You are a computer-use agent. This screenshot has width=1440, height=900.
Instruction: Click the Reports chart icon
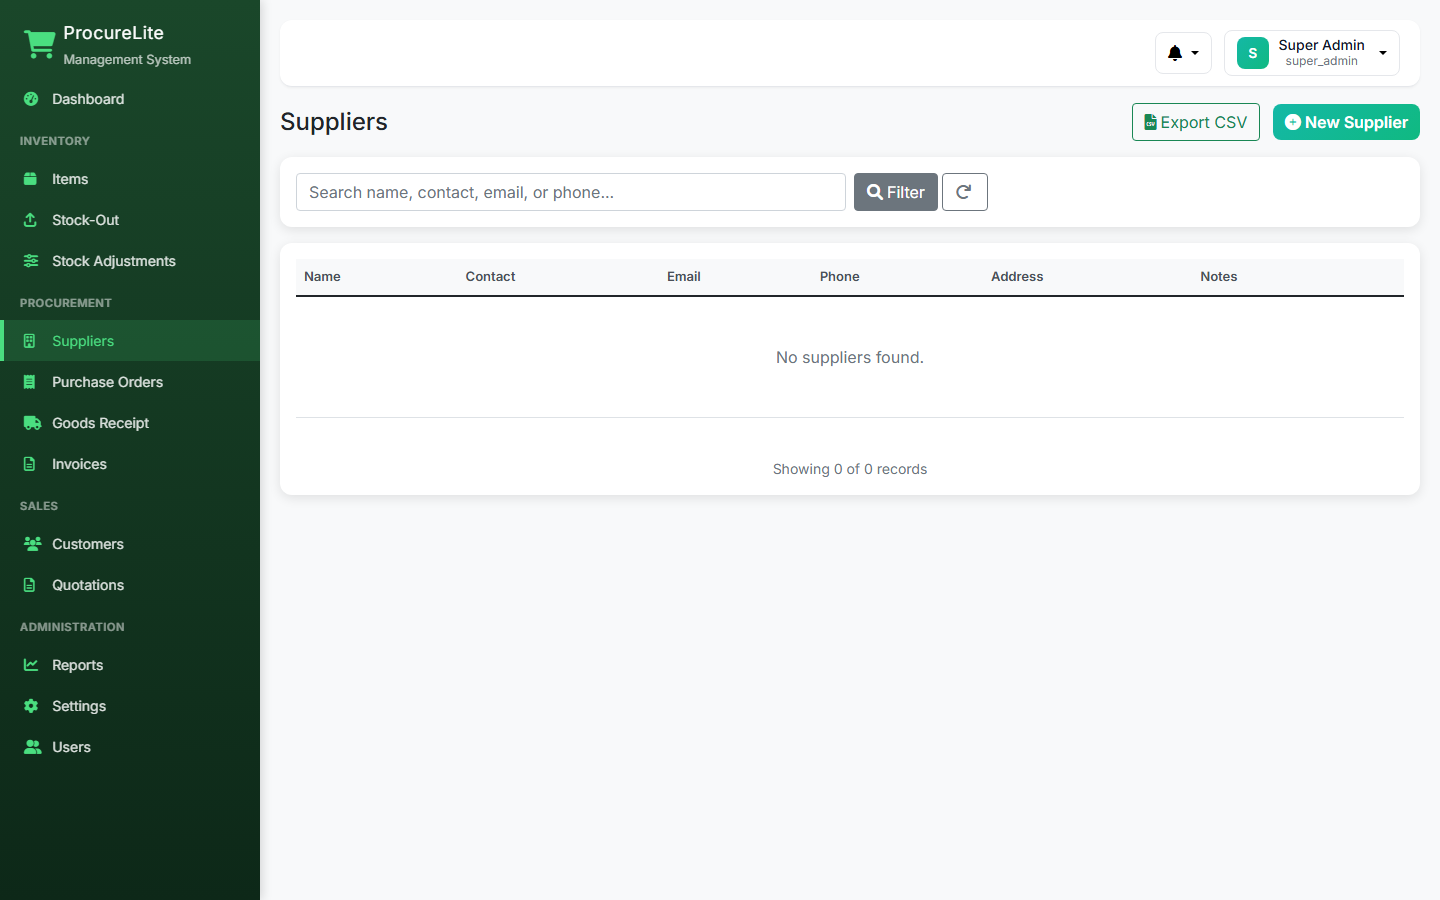tap(31, 665)
